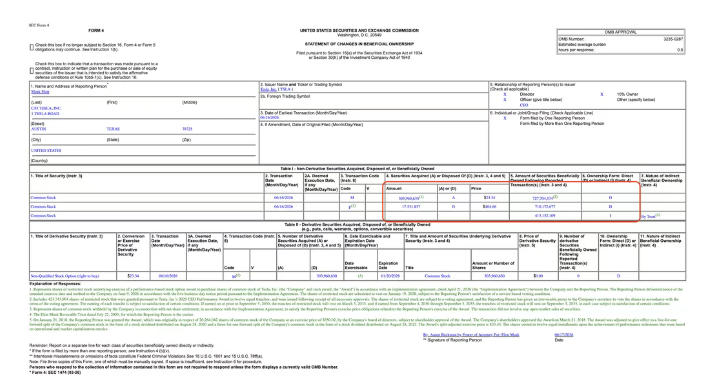Select the X mark beside Director
Image resolution: width=728 pixels, height=378 pixels.
(505, 94)
